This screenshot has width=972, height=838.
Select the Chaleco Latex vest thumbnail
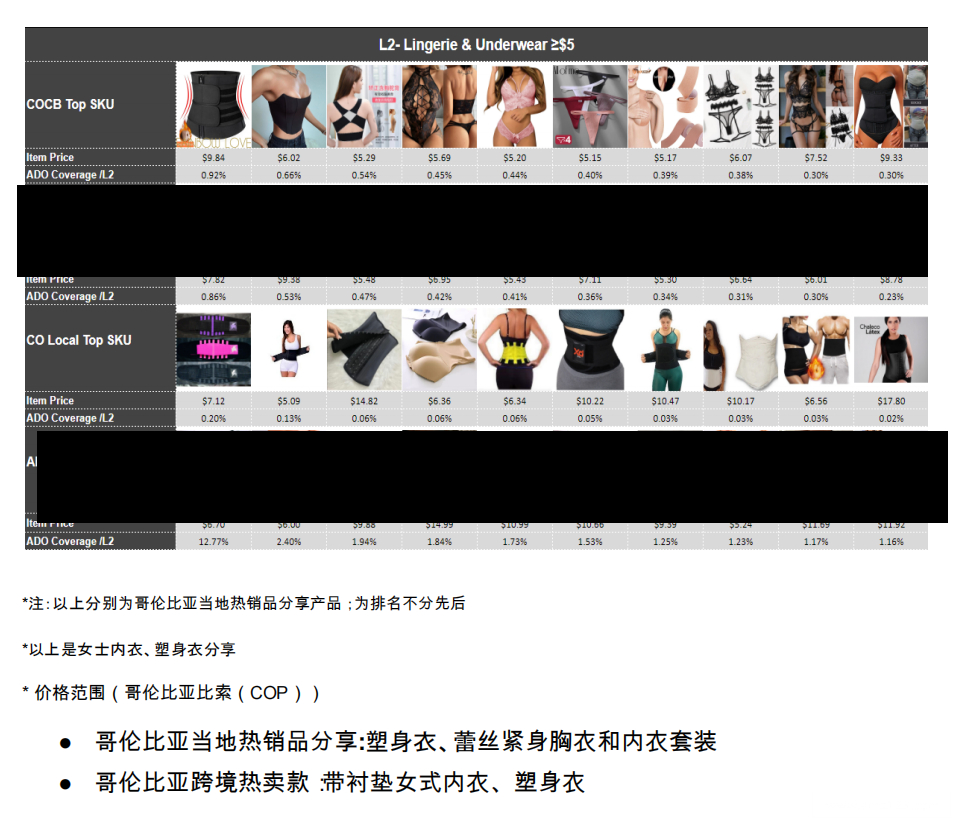(x=890, y=348)
